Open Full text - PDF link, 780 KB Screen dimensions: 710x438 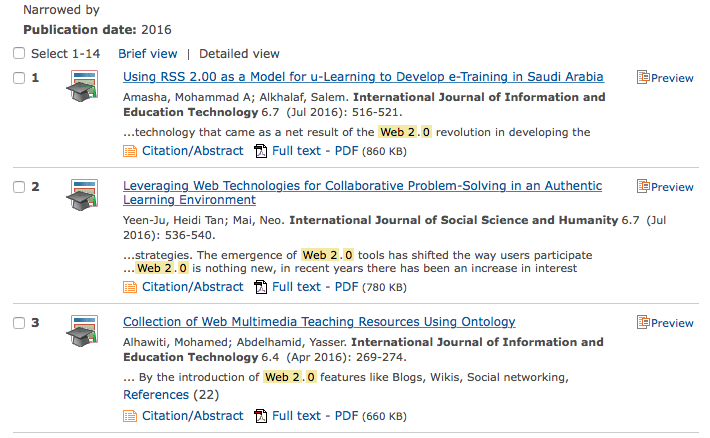click(x=314, y=287)
